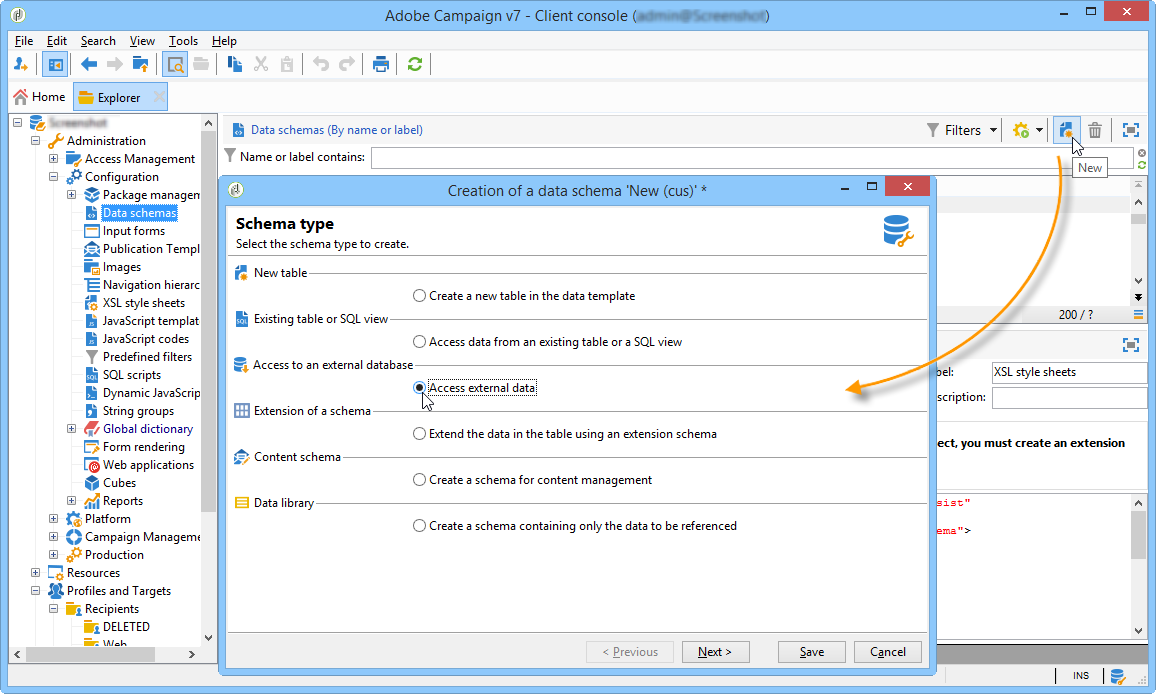Click the label field with XSL style sheets
This screenshot has height=696, width=1168.
[1069, 373]
